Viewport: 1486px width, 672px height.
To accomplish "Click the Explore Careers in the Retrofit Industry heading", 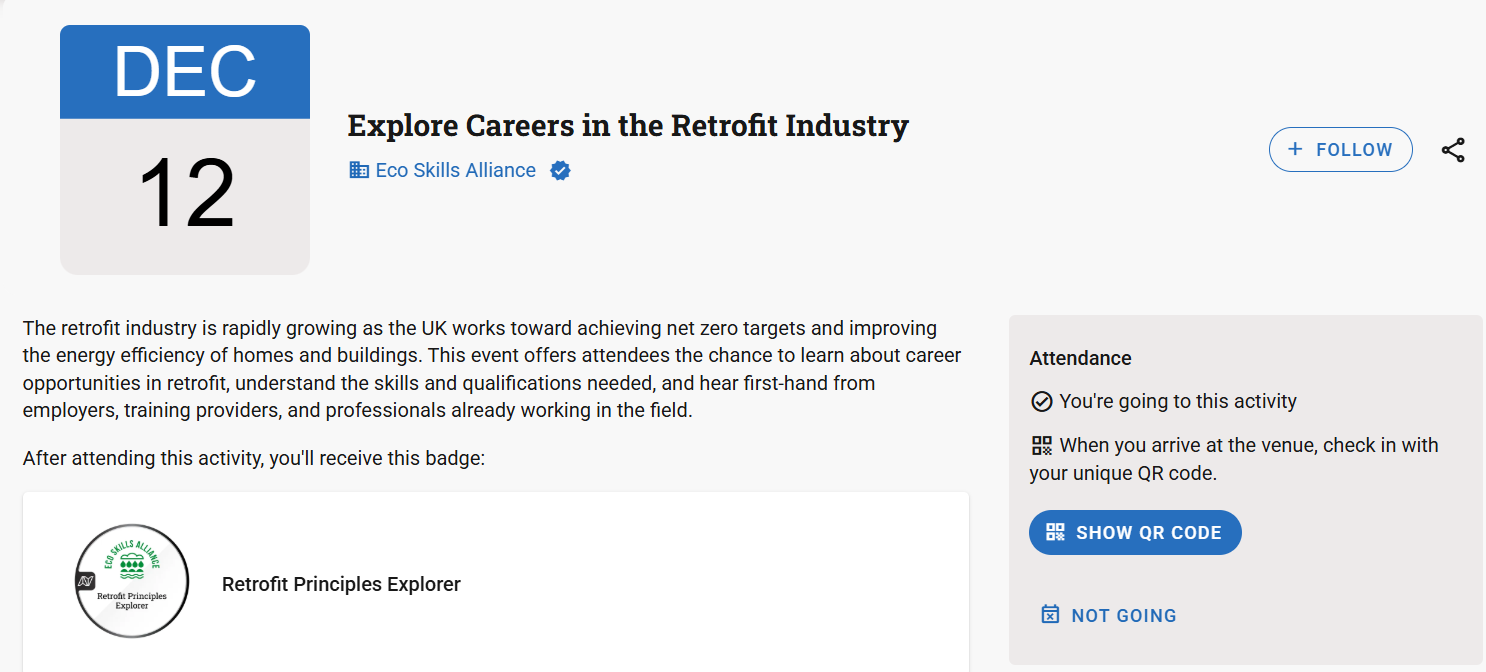I will click(628, 127).
